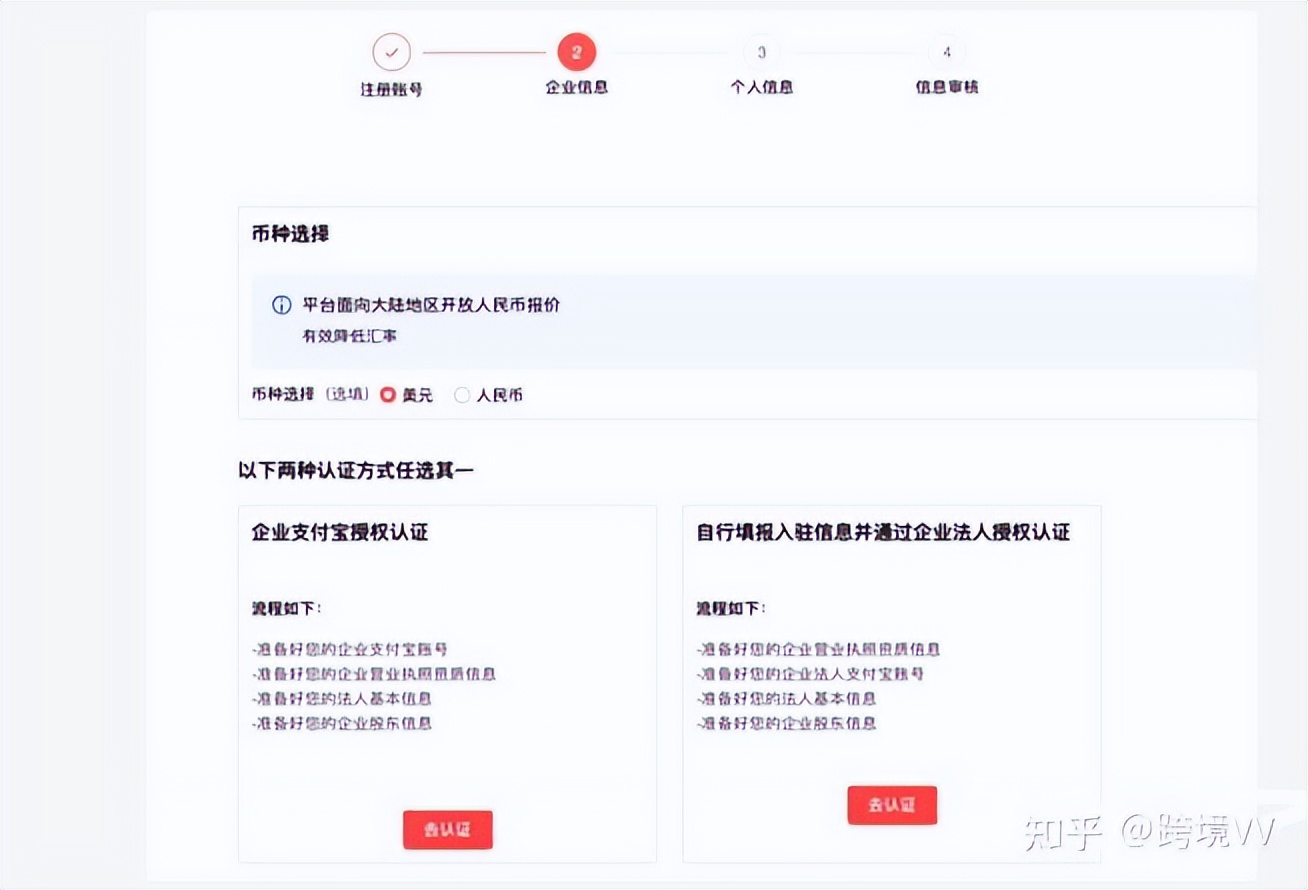Click the red step 2 circle icon
1308x890 pixels.
[575, 51]
